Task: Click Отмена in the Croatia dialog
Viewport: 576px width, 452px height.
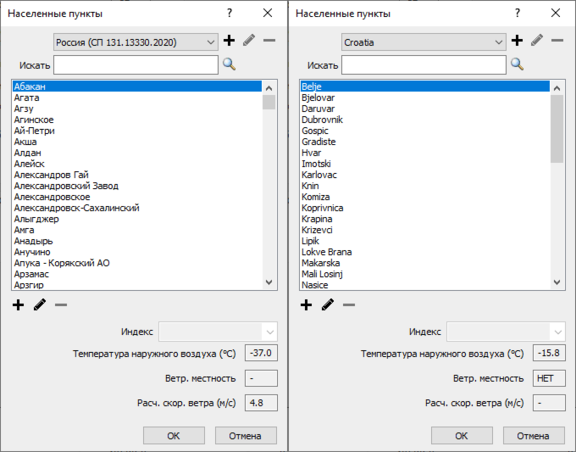Action: click(x=533, y=436)
